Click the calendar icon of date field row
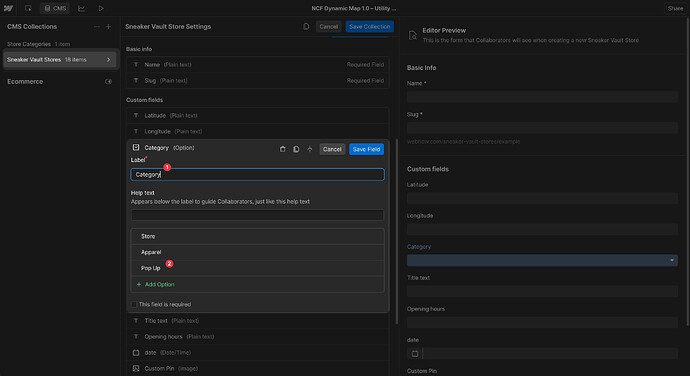 click(136, 353)
